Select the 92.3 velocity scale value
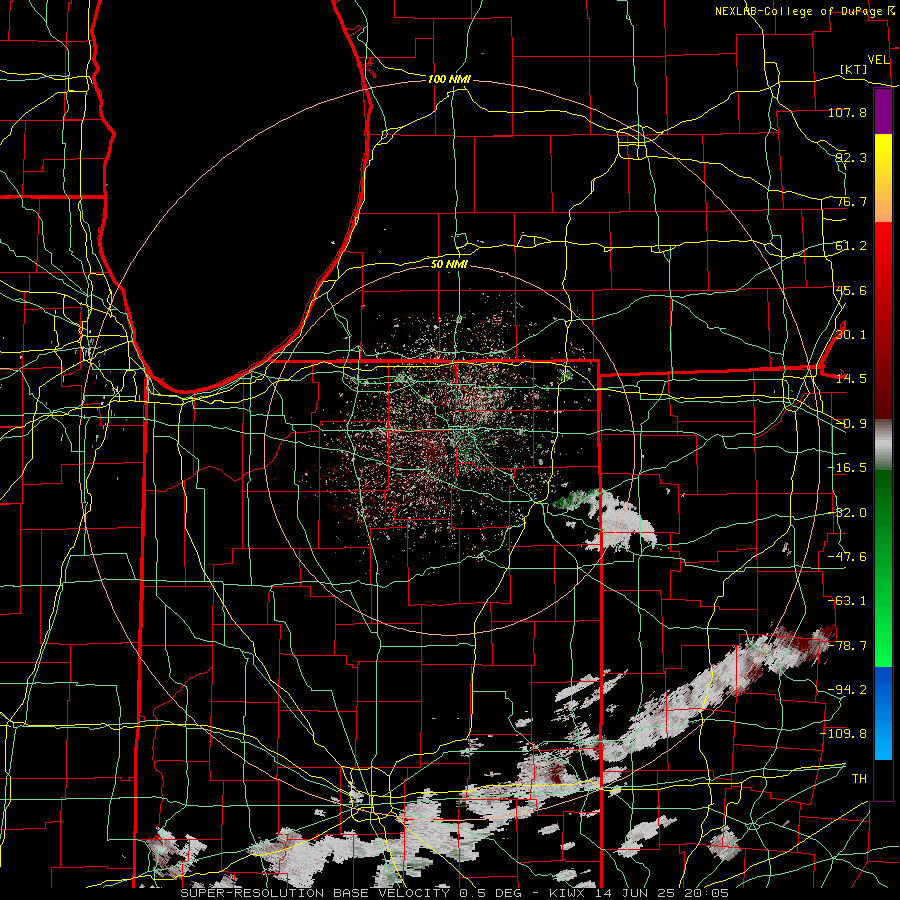This screenshot has height=900, width=900. pos(851,157)
